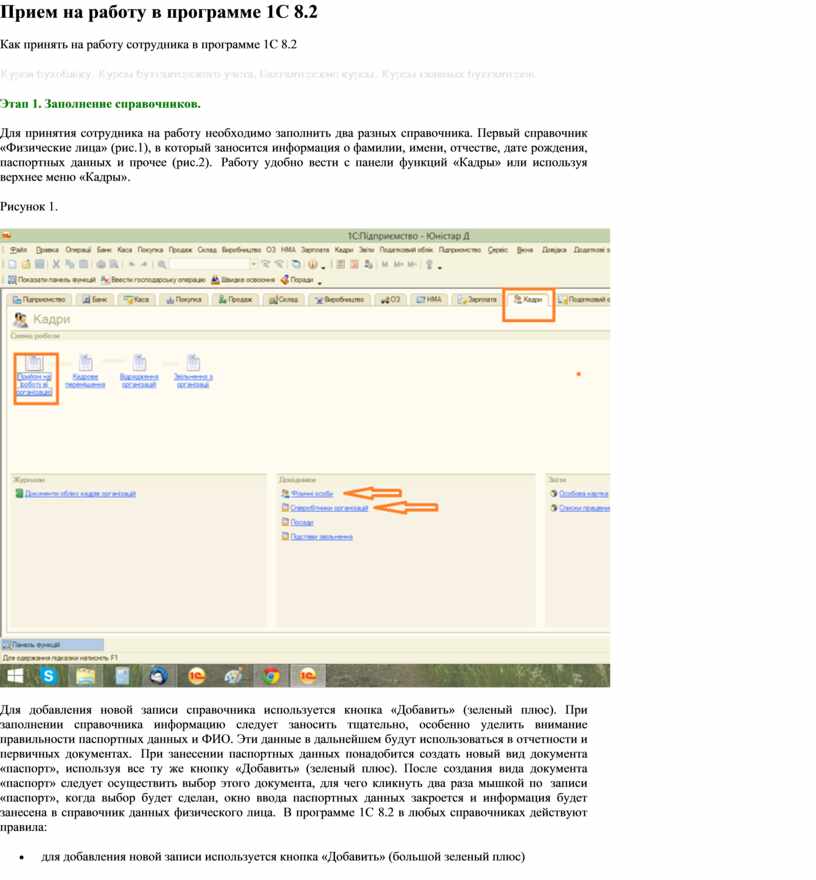Open Фізичні особи directory link
This screenshot has height=880, width=816.
tap(312, 493)
